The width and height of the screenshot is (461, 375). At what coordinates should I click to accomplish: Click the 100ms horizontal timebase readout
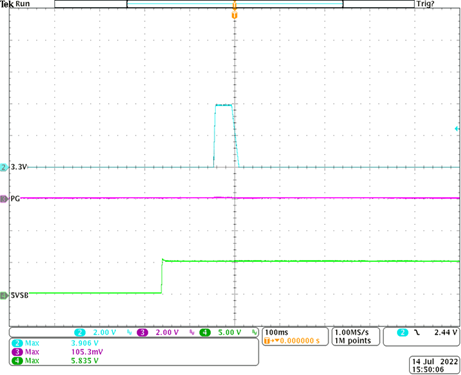pos(276,332)
